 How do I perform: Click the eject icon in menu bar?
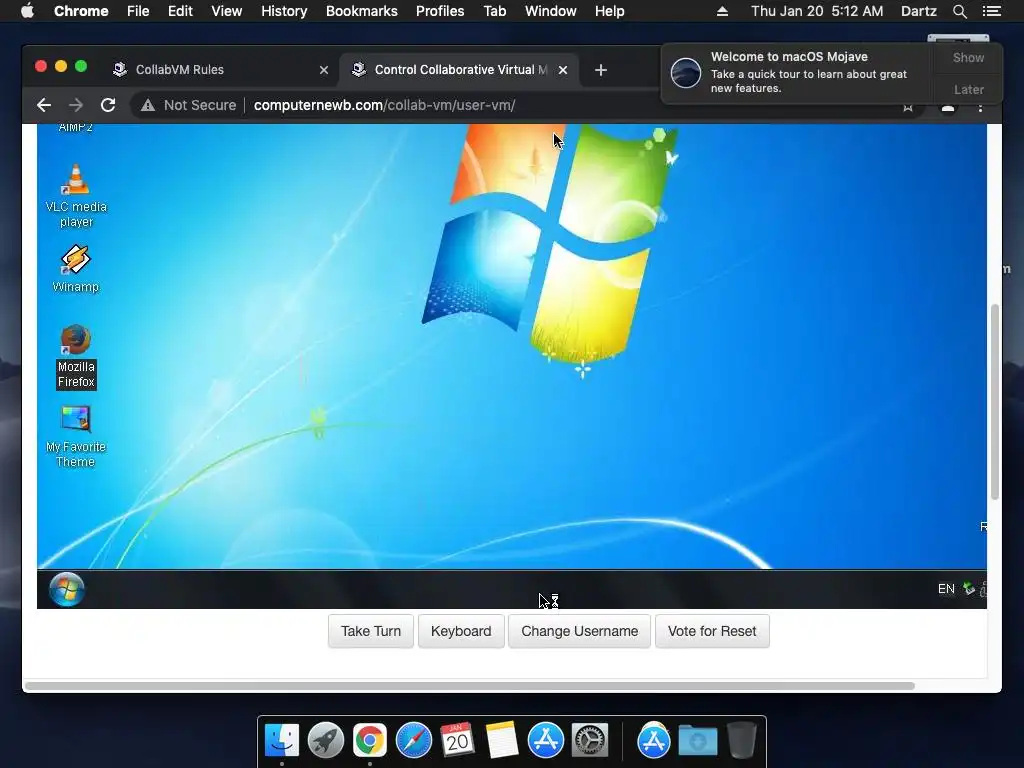pyautogui.click(x=722, y=11)
